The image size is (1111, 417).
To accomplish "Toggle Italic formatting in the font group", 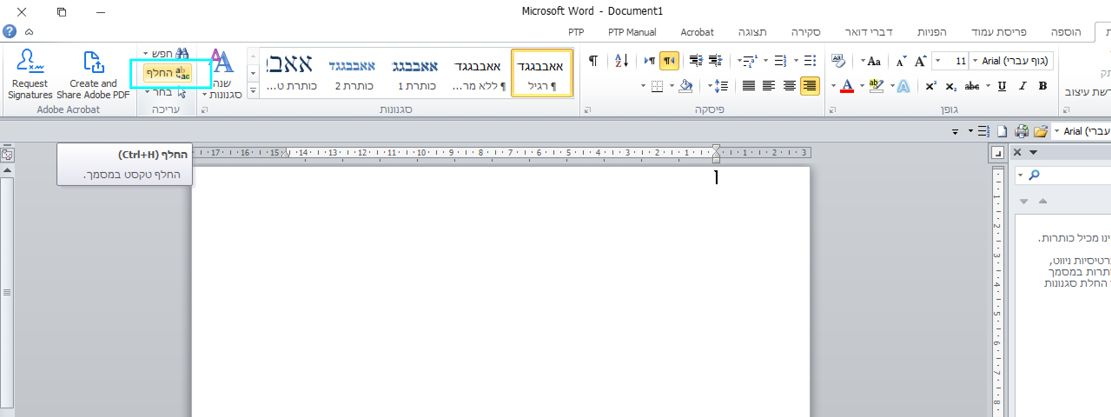I will (x=1022, y=86).
